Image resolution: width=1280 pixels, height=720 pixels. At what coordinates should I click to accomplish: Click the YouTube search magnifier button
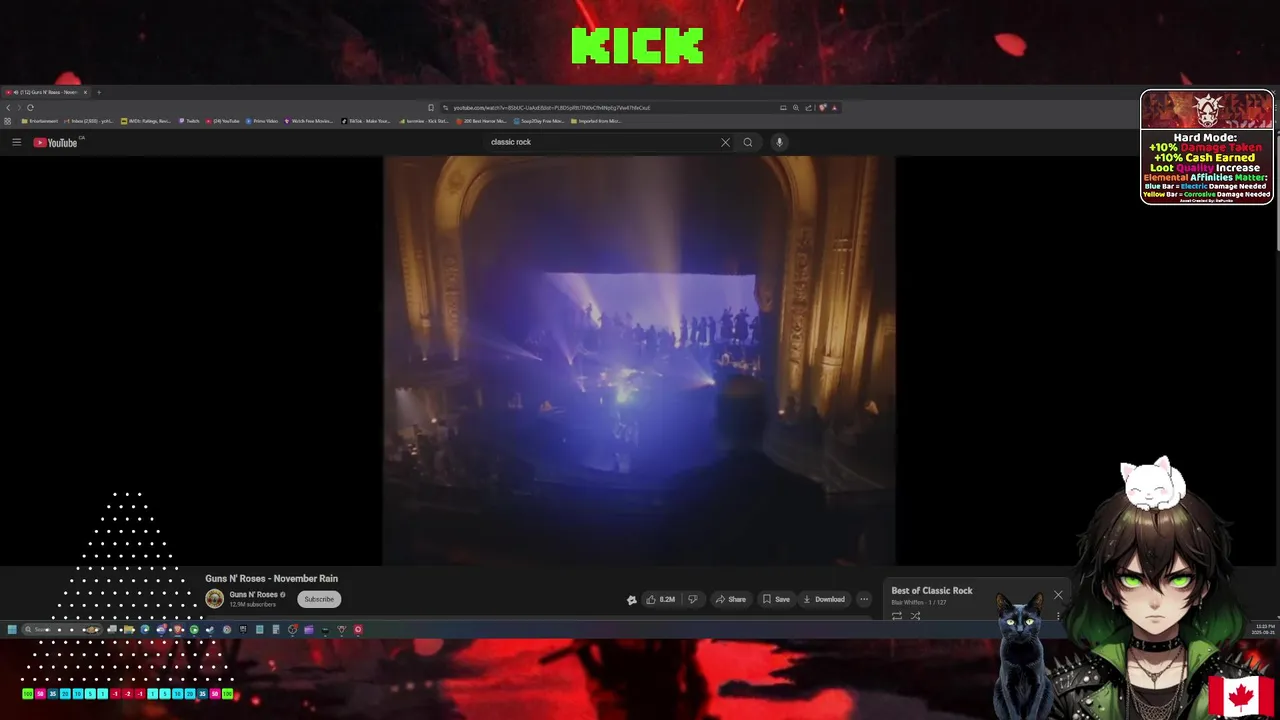(747, 142)
